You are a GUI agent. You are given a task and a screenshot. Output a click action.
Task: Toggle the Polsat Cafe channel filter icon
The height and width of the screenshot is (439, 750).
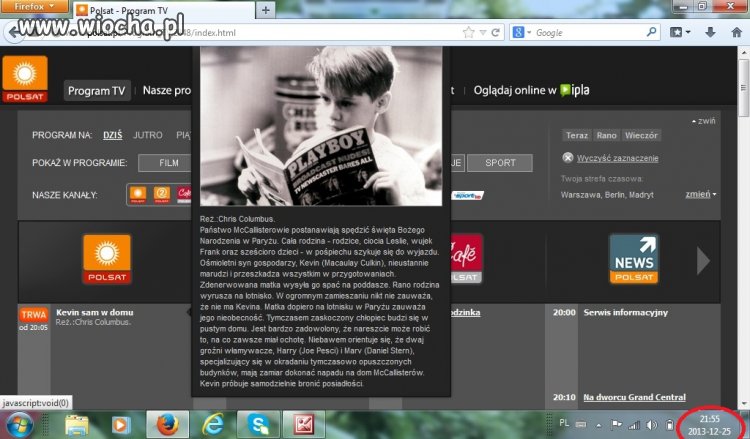pos(184,195)
